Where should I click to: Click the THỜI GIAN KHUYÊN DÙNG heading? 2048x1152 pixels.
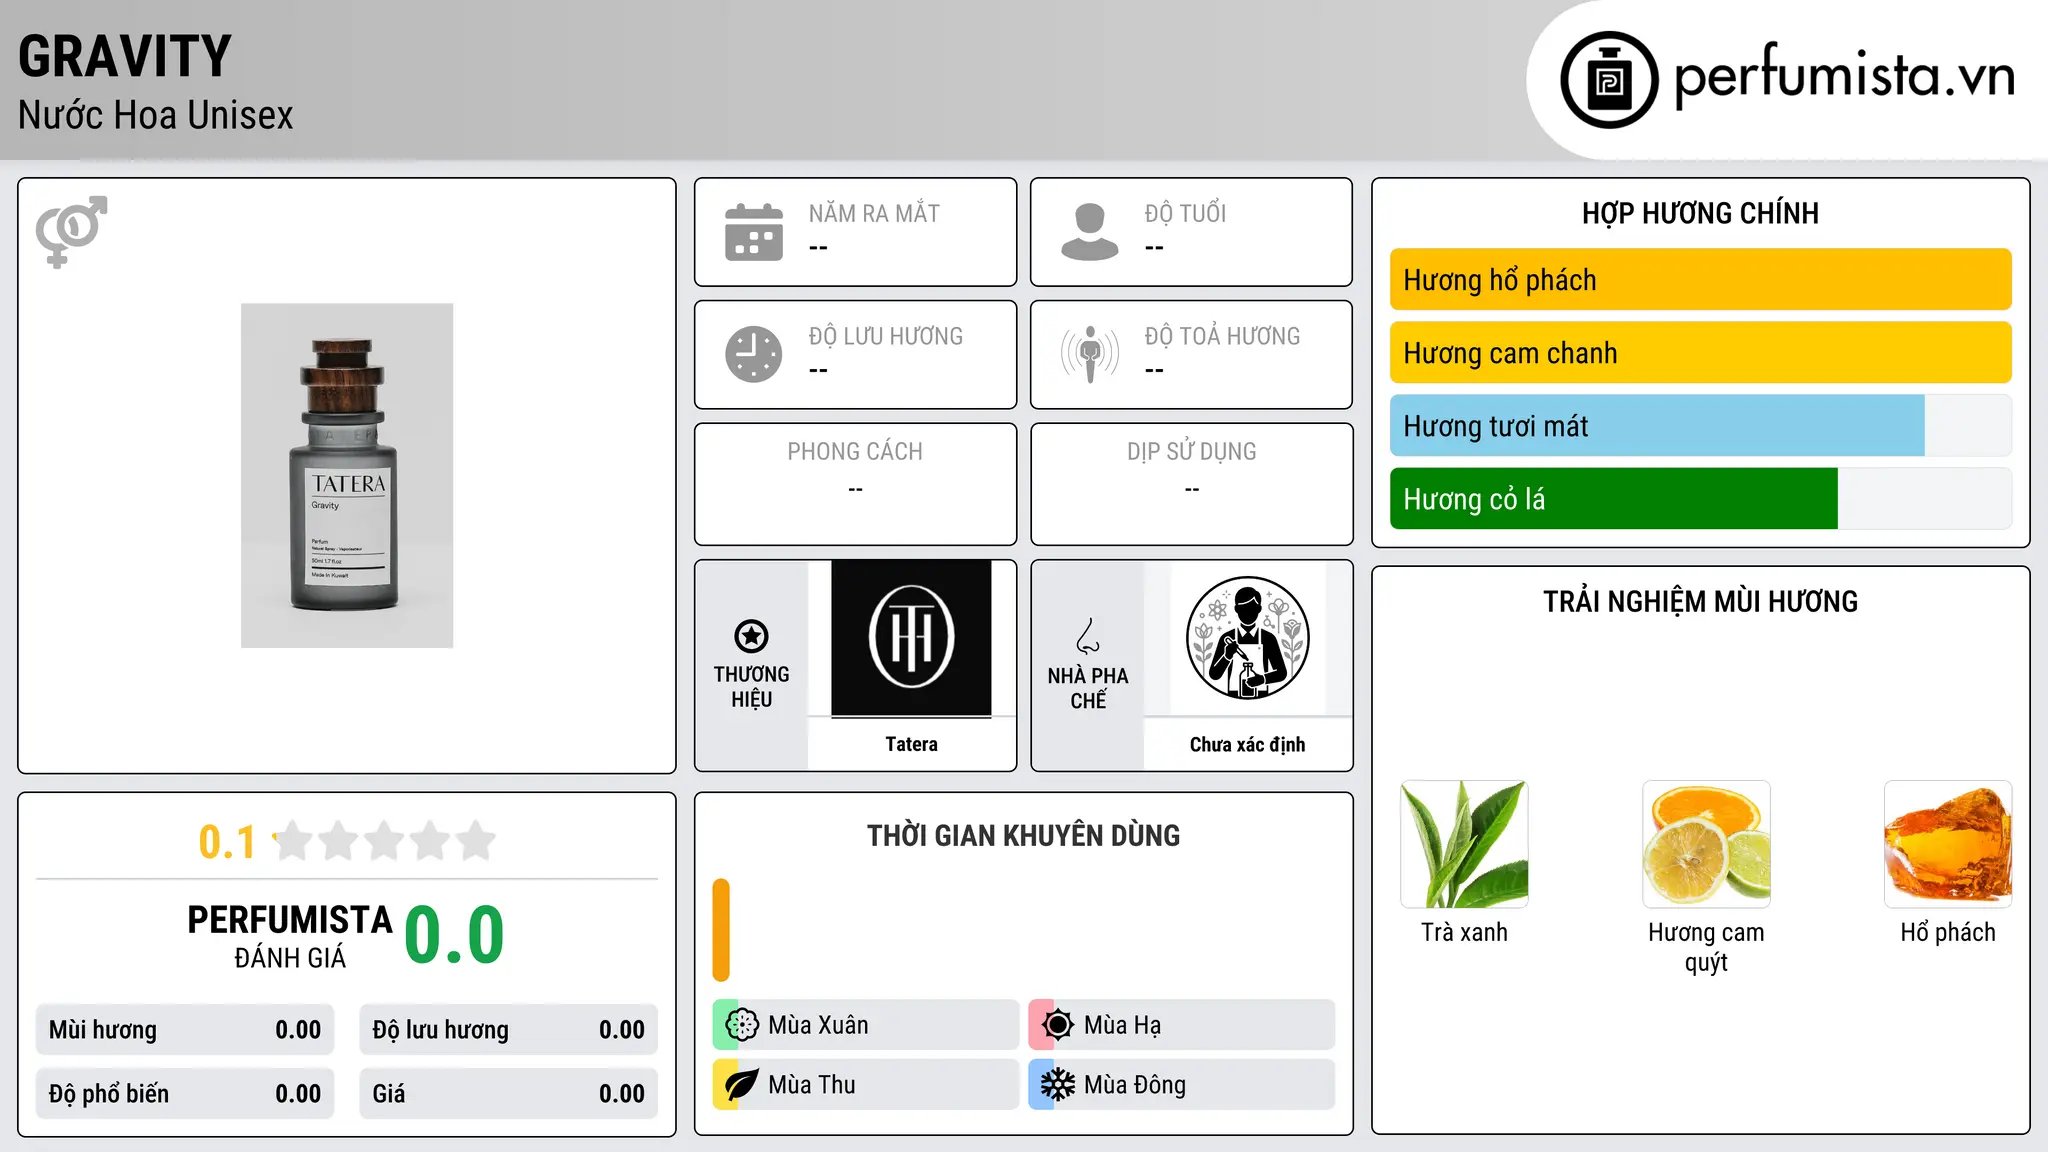pos(1023,836)
